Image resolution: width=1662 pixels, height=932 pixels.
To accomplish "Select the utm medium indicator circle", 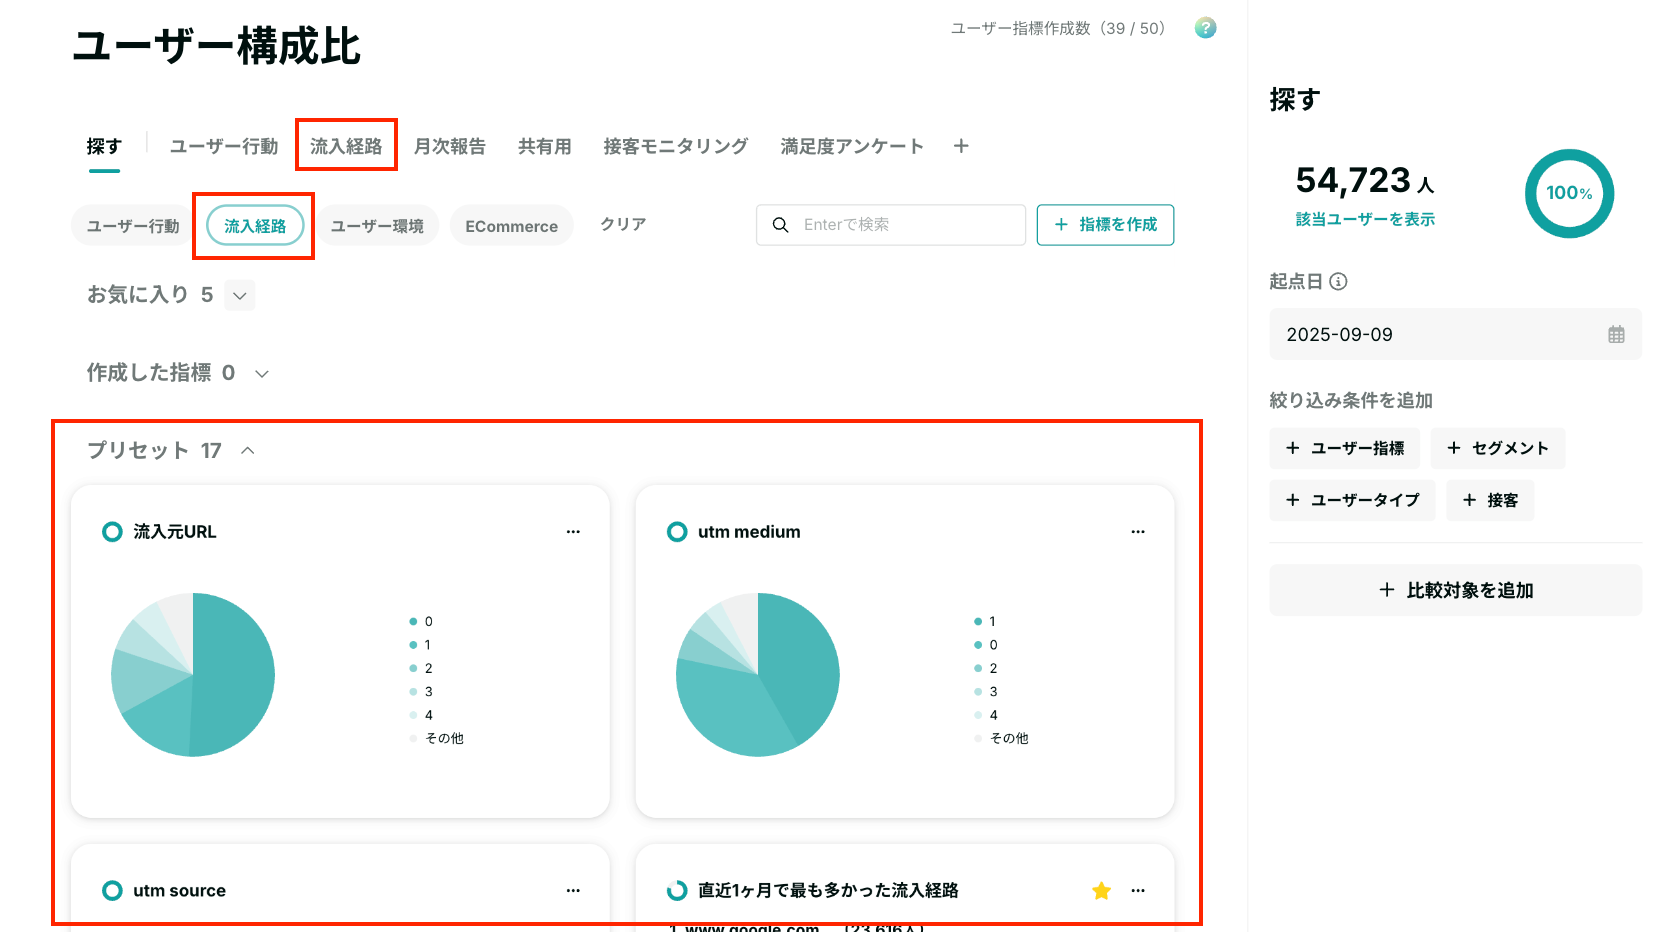I will pyautogui.click(x=677, y=532).
